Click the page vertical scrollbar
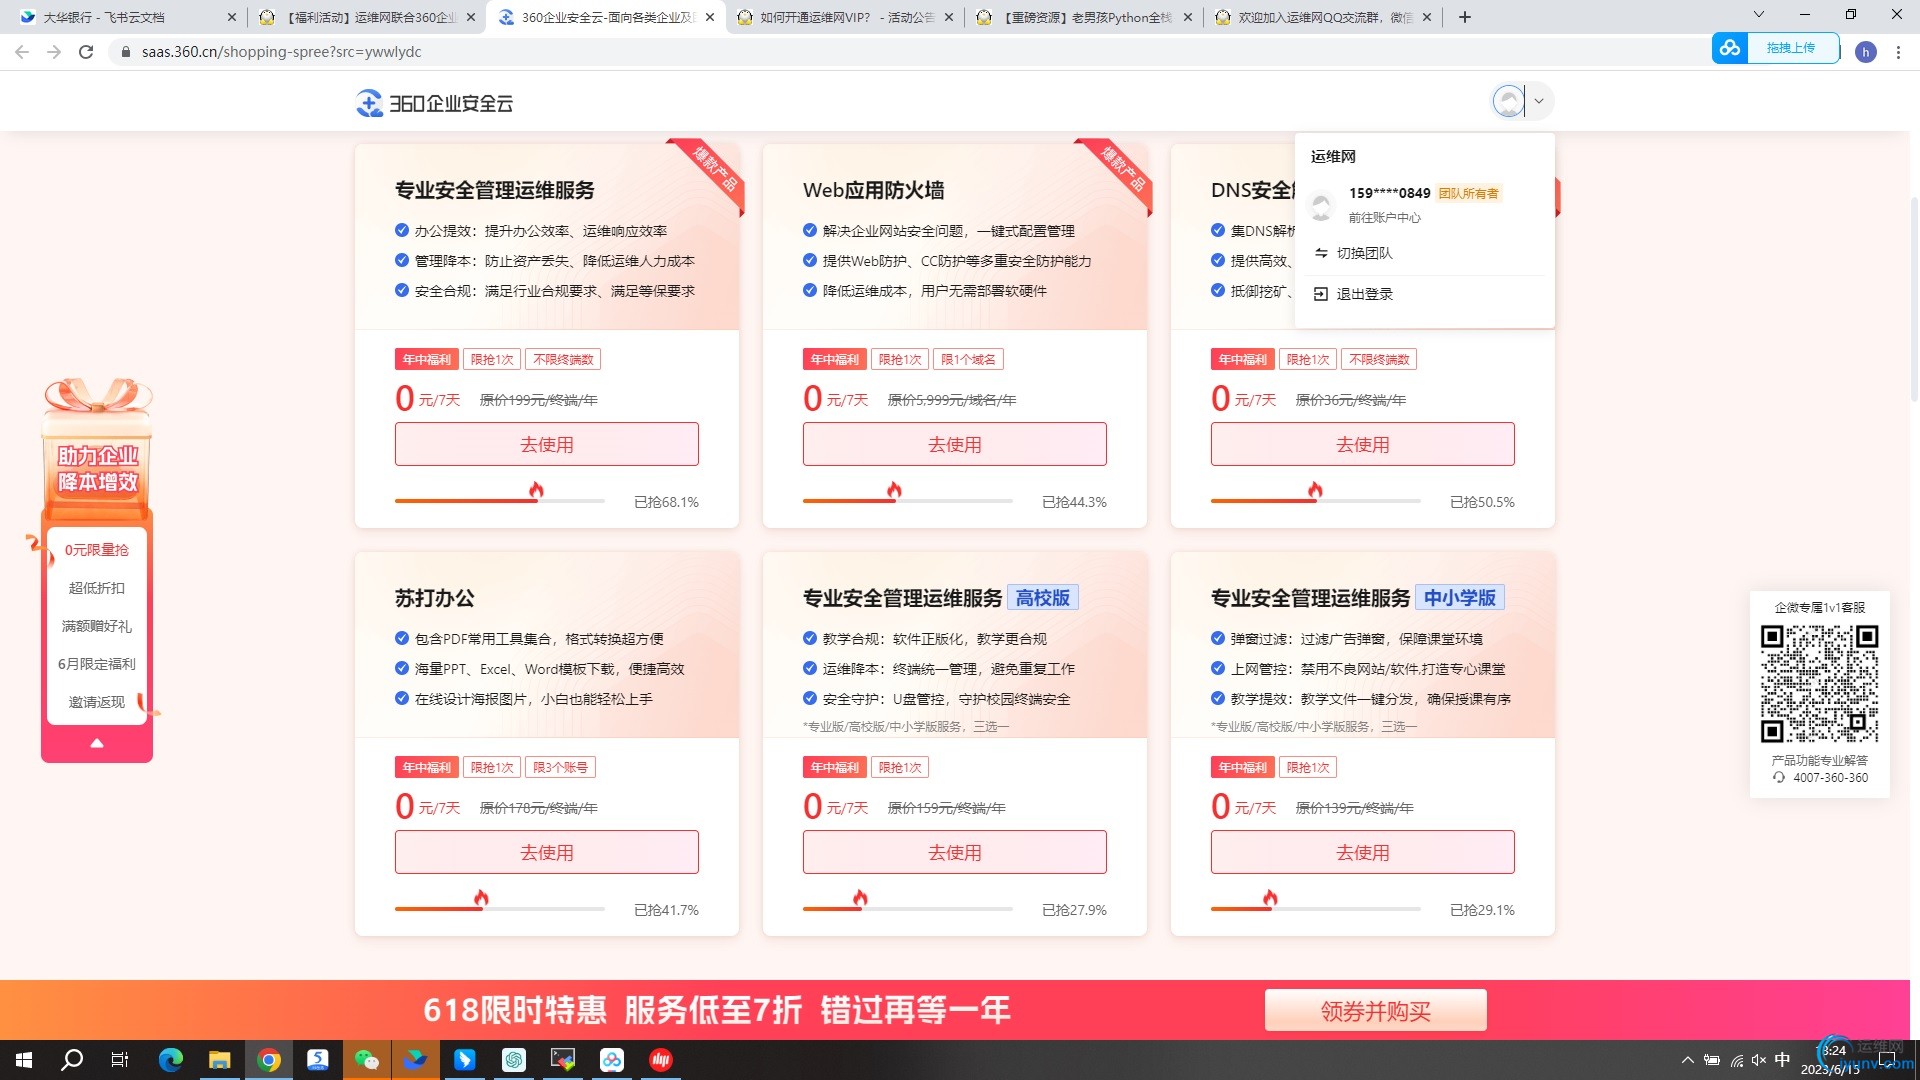1920x1080 pixels. click(x=1913, y=300)
